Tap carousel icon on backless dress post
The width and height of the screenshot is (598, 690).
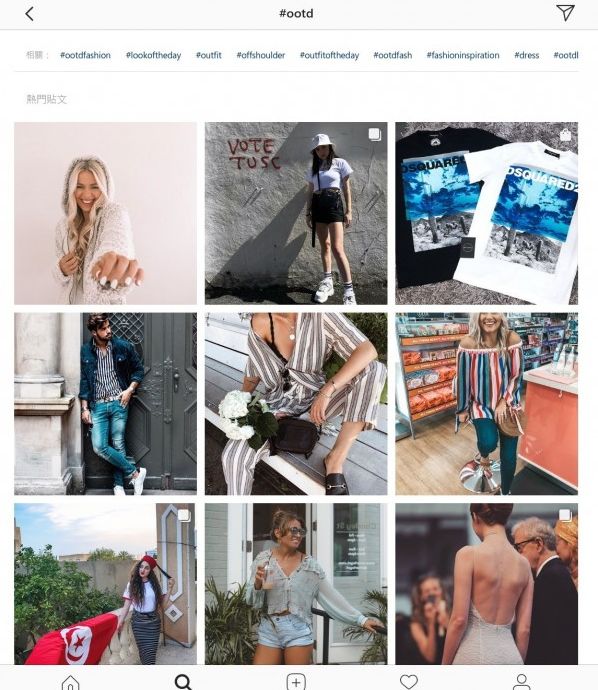tap(565, 516)
